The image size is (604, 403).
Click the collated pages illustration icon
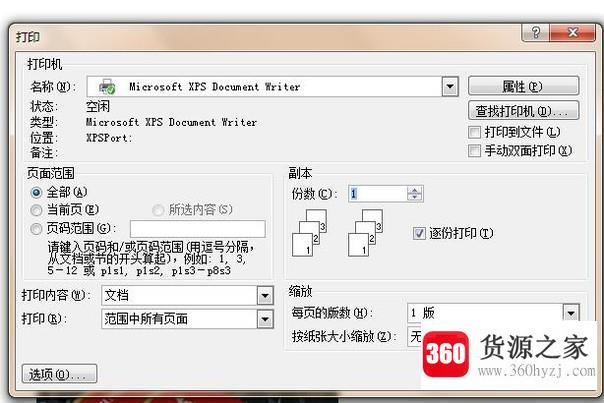(x=338, y=233)
